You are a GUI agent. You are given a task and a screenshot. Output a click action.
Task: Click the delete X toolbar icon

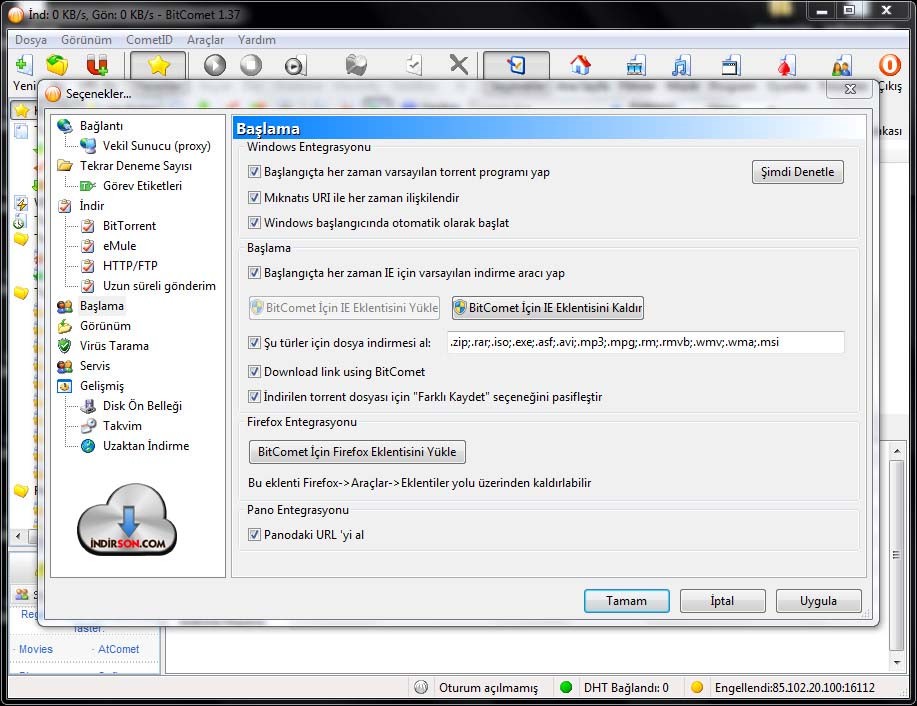coord(459,65)
